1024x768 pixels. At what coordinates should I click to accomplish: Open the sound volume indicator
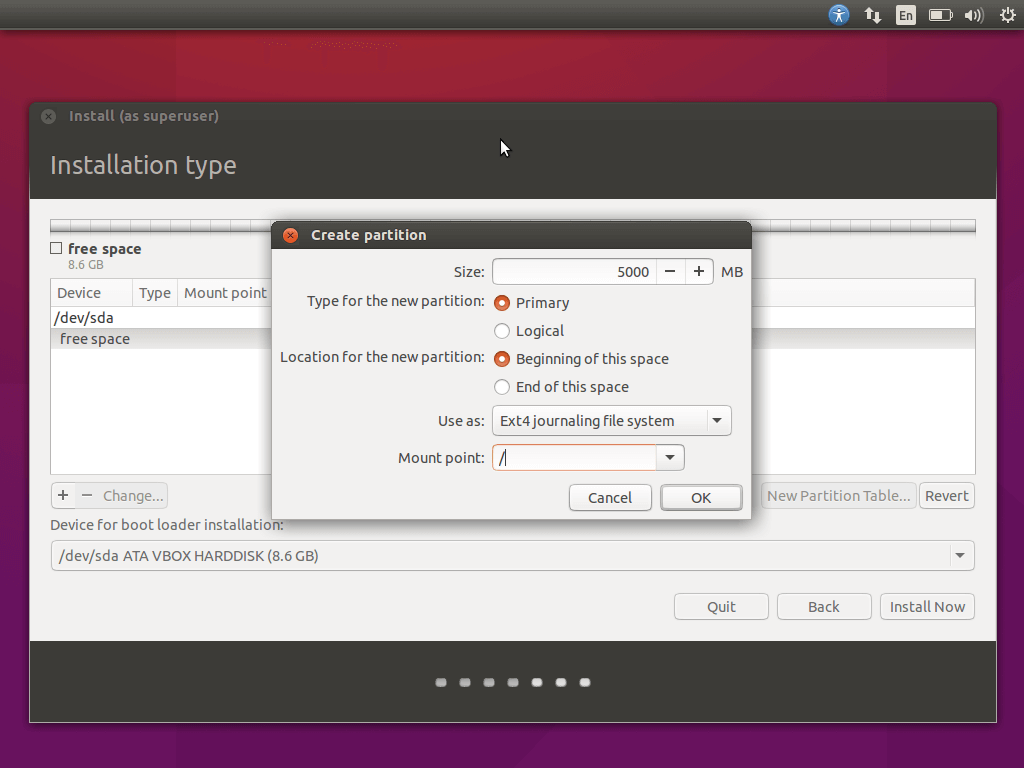tap(973, 15)
